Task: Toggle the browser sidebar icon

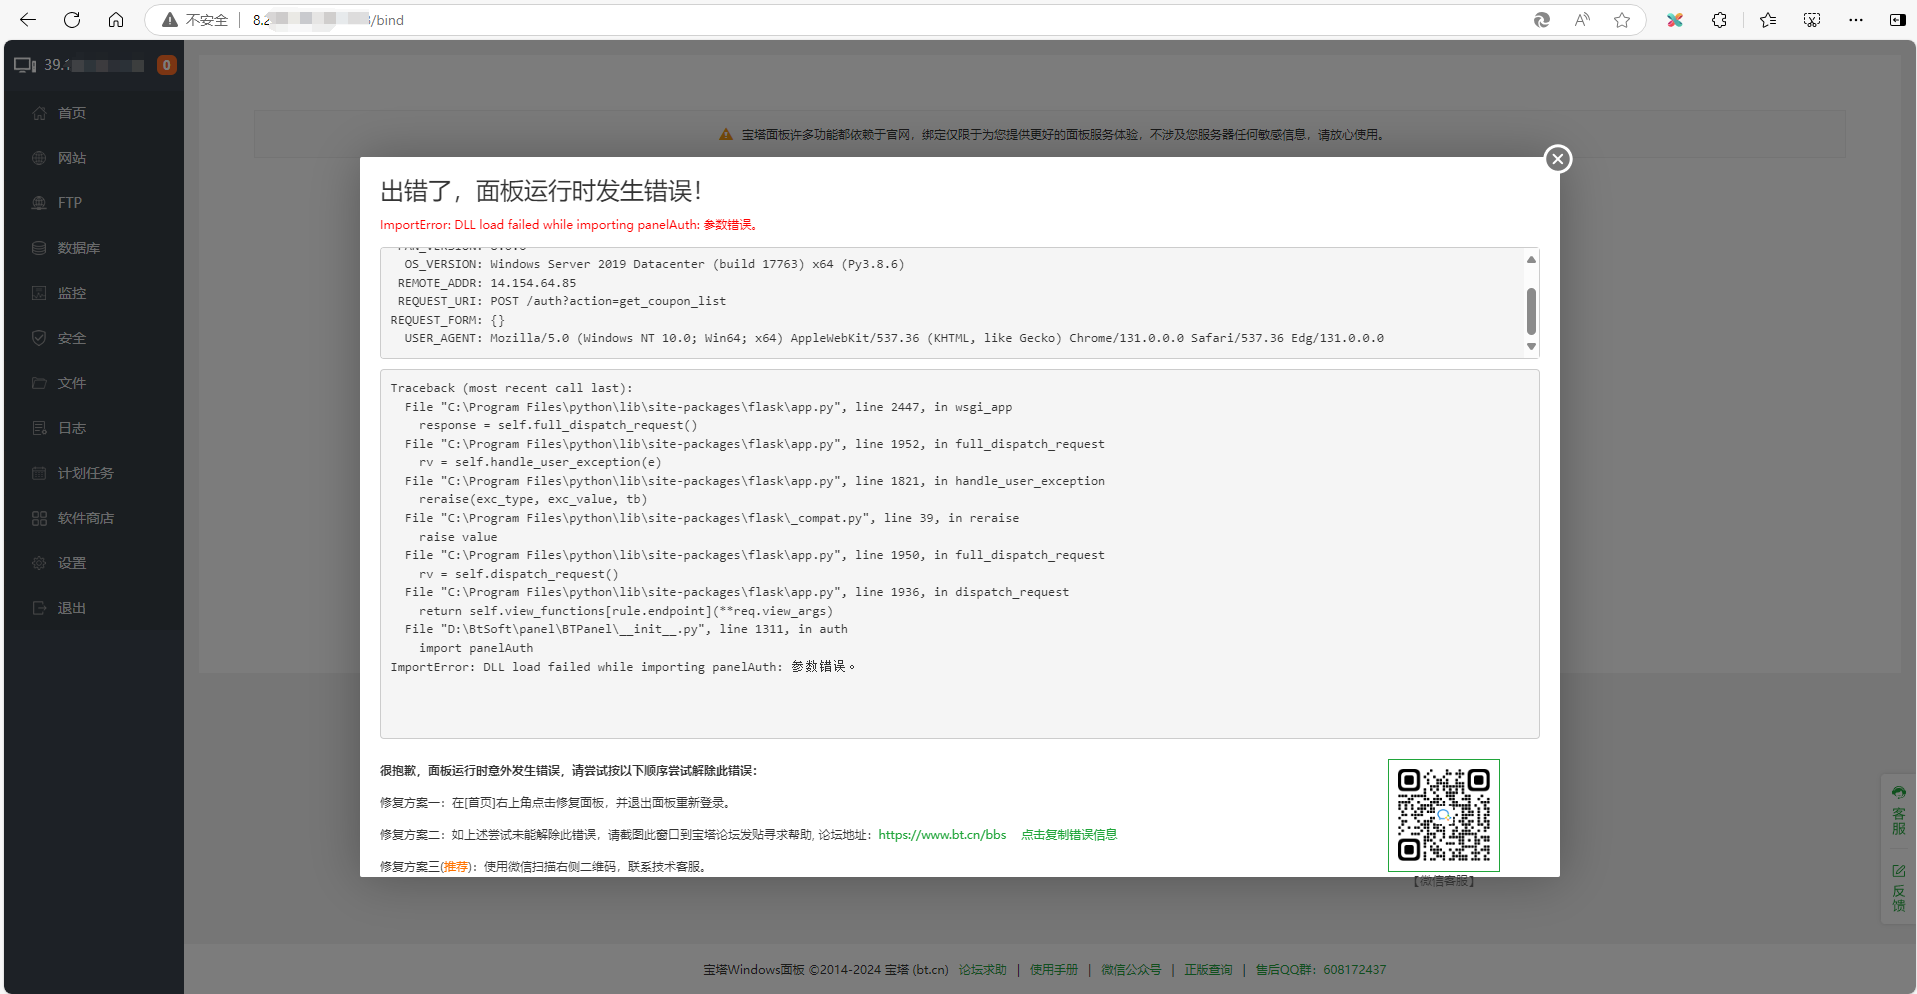Action: click(1897, 20)
